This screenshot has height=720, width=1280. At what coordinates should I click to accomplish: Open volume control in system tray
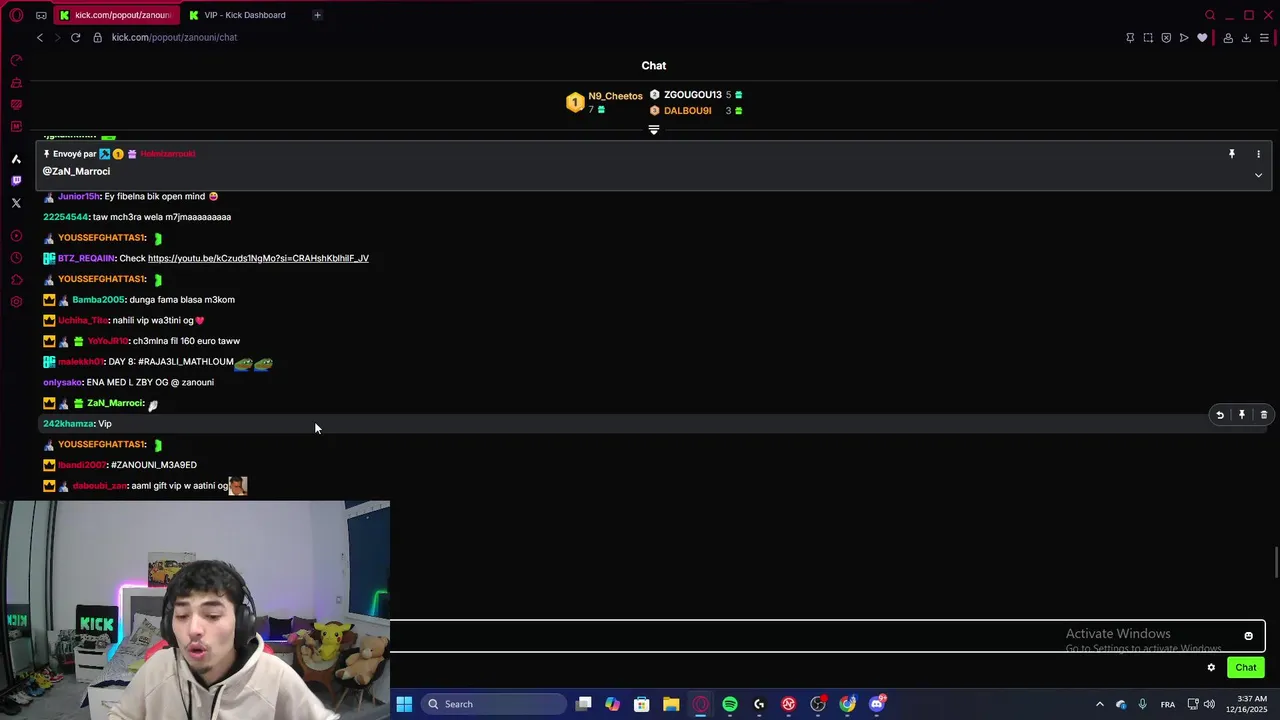pos(1209,704)
